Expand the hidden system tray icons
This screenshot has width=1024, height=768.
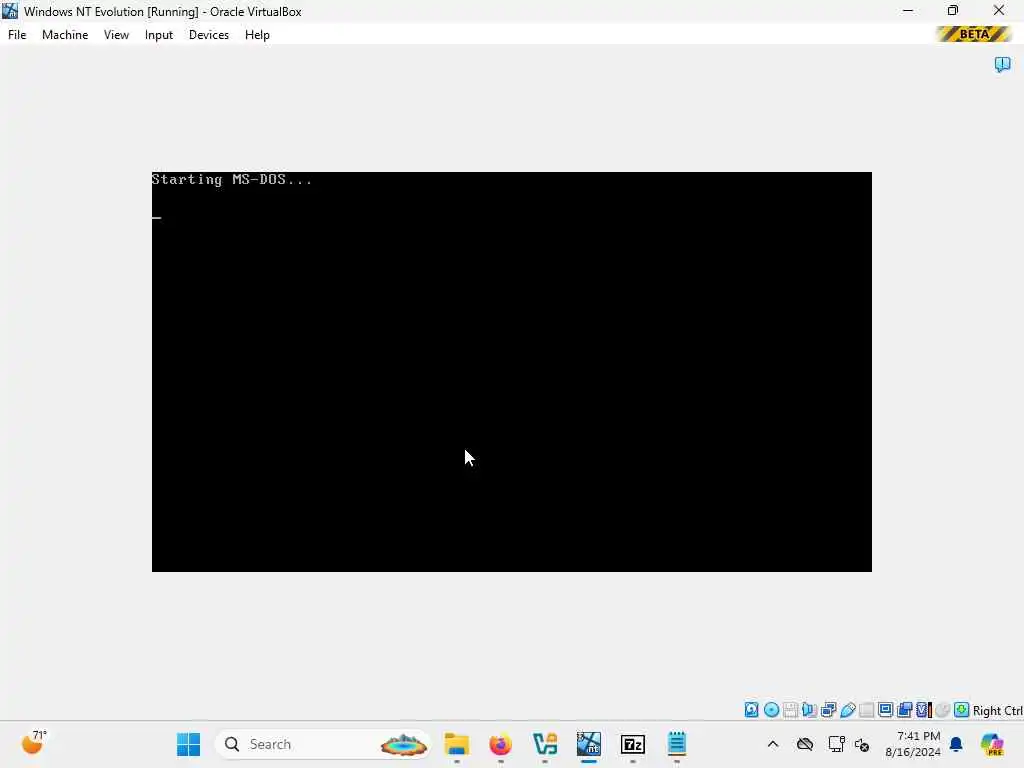point(773,744)
